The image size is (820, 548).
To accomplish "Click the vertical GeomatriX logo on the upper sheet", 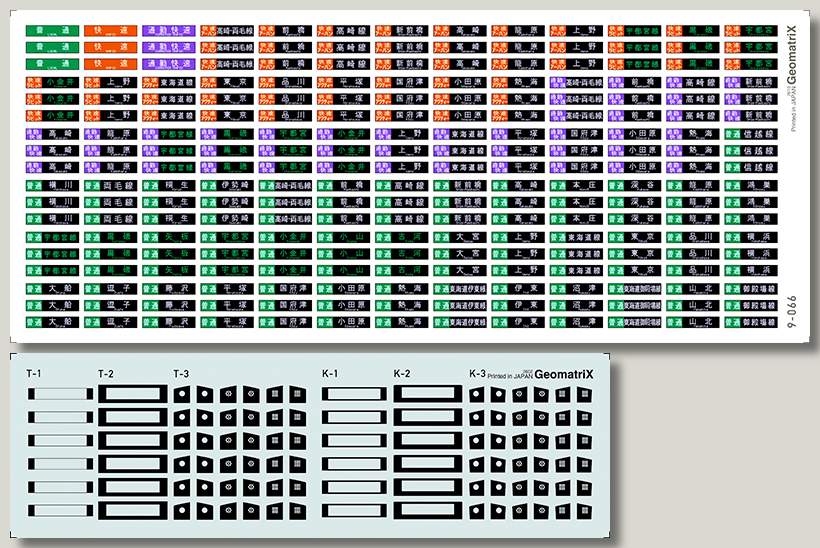I will click(x=791, y=54).
